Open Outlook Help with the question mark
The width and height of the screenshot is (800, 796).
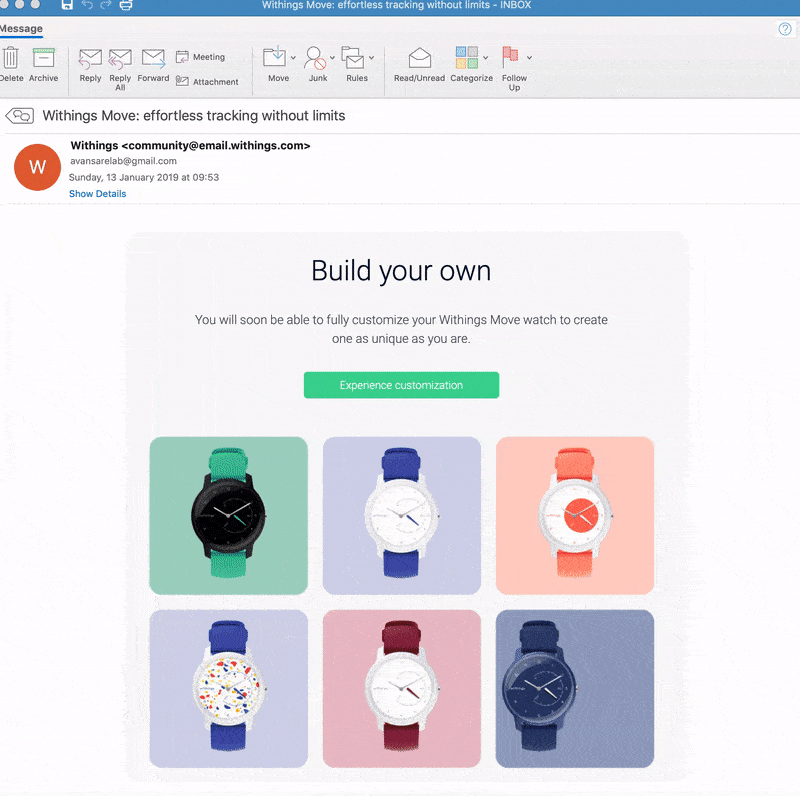click(786, 29)
